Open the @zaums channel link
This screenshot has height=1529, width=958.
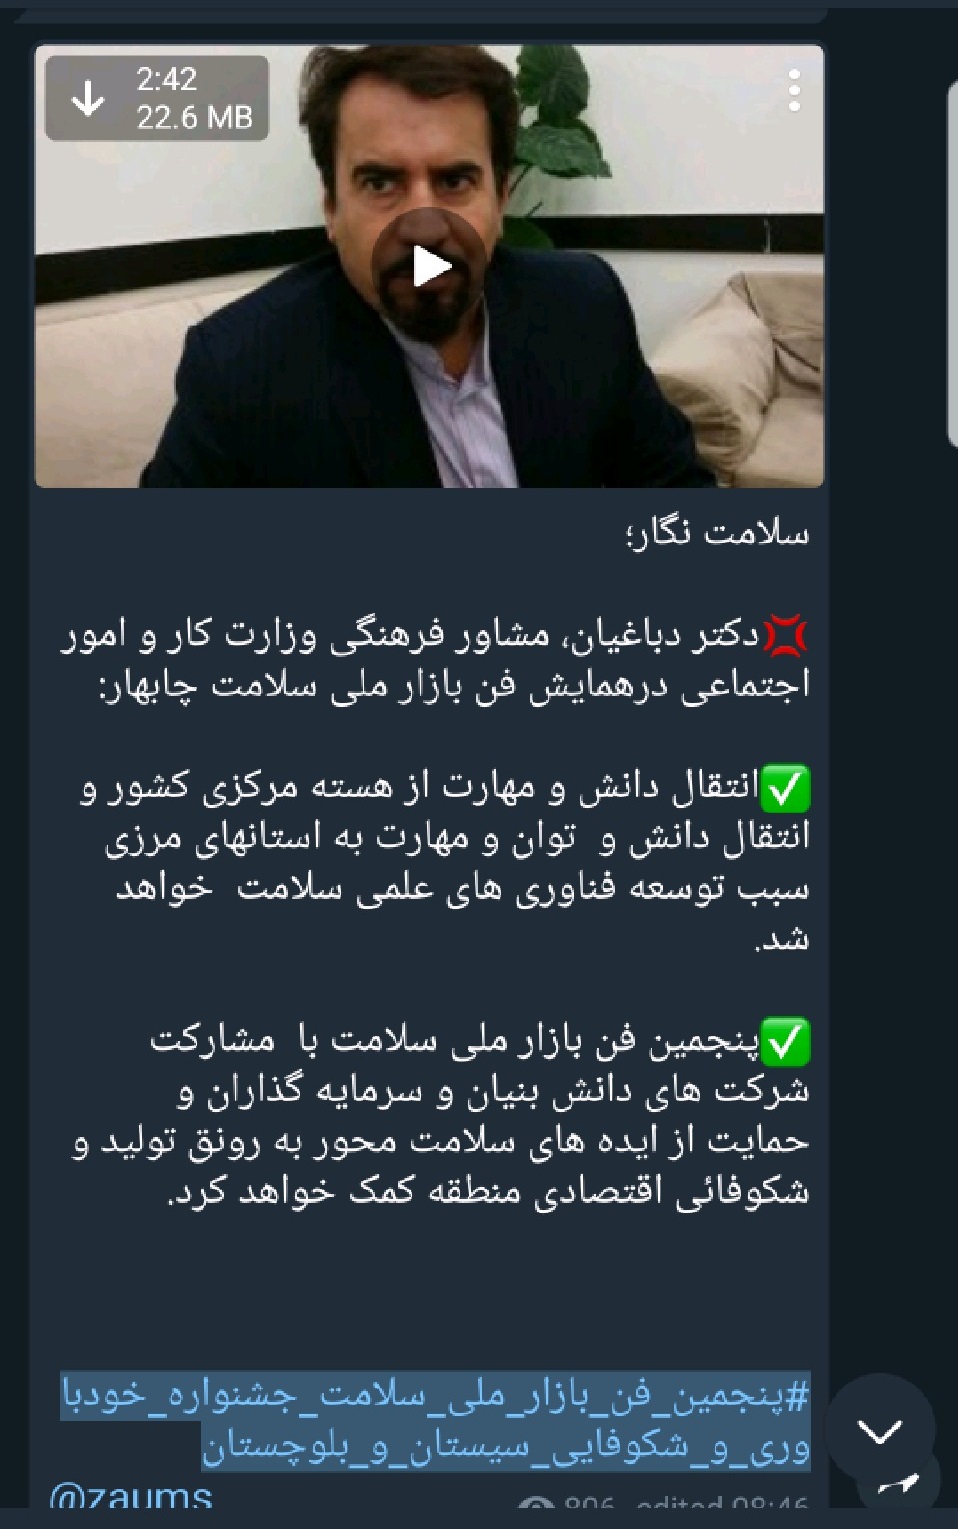click(x=130, y=1497)
